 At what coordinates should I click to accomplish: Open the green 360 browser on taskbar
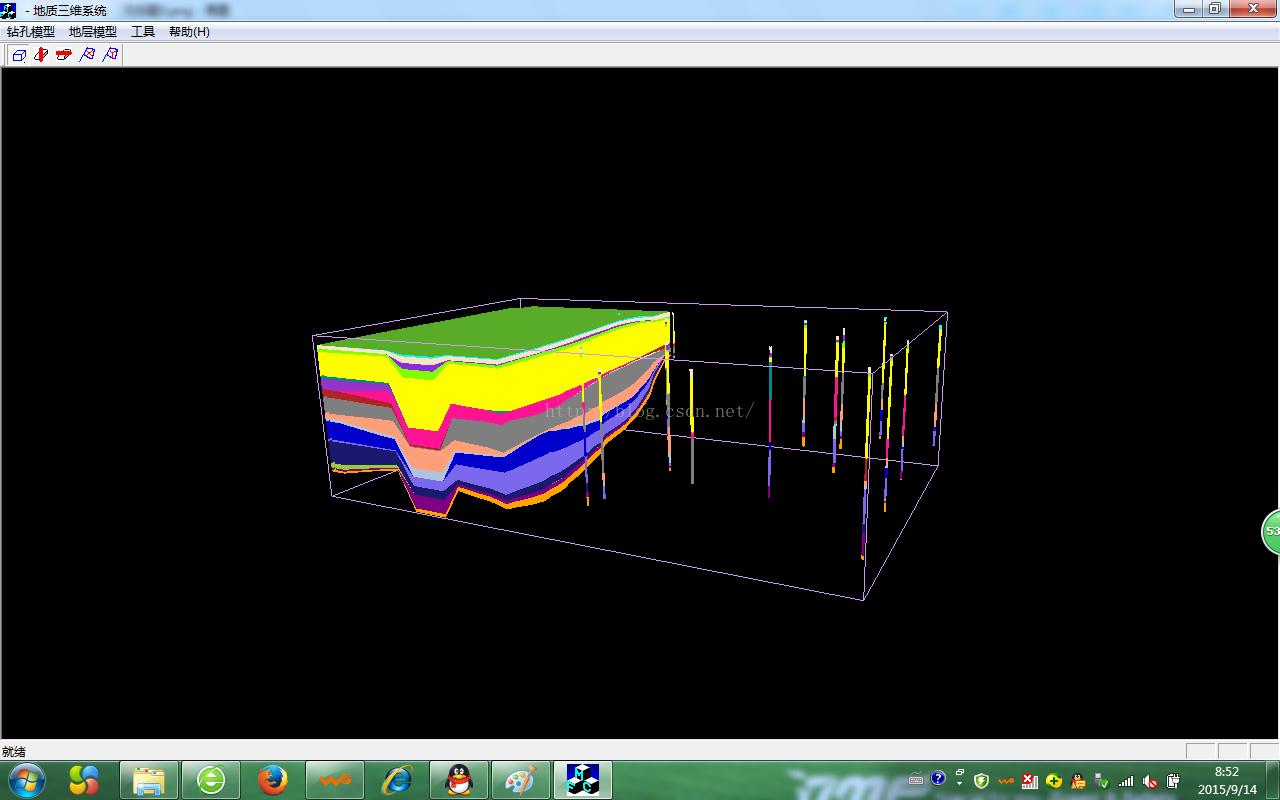click(211, 780)
